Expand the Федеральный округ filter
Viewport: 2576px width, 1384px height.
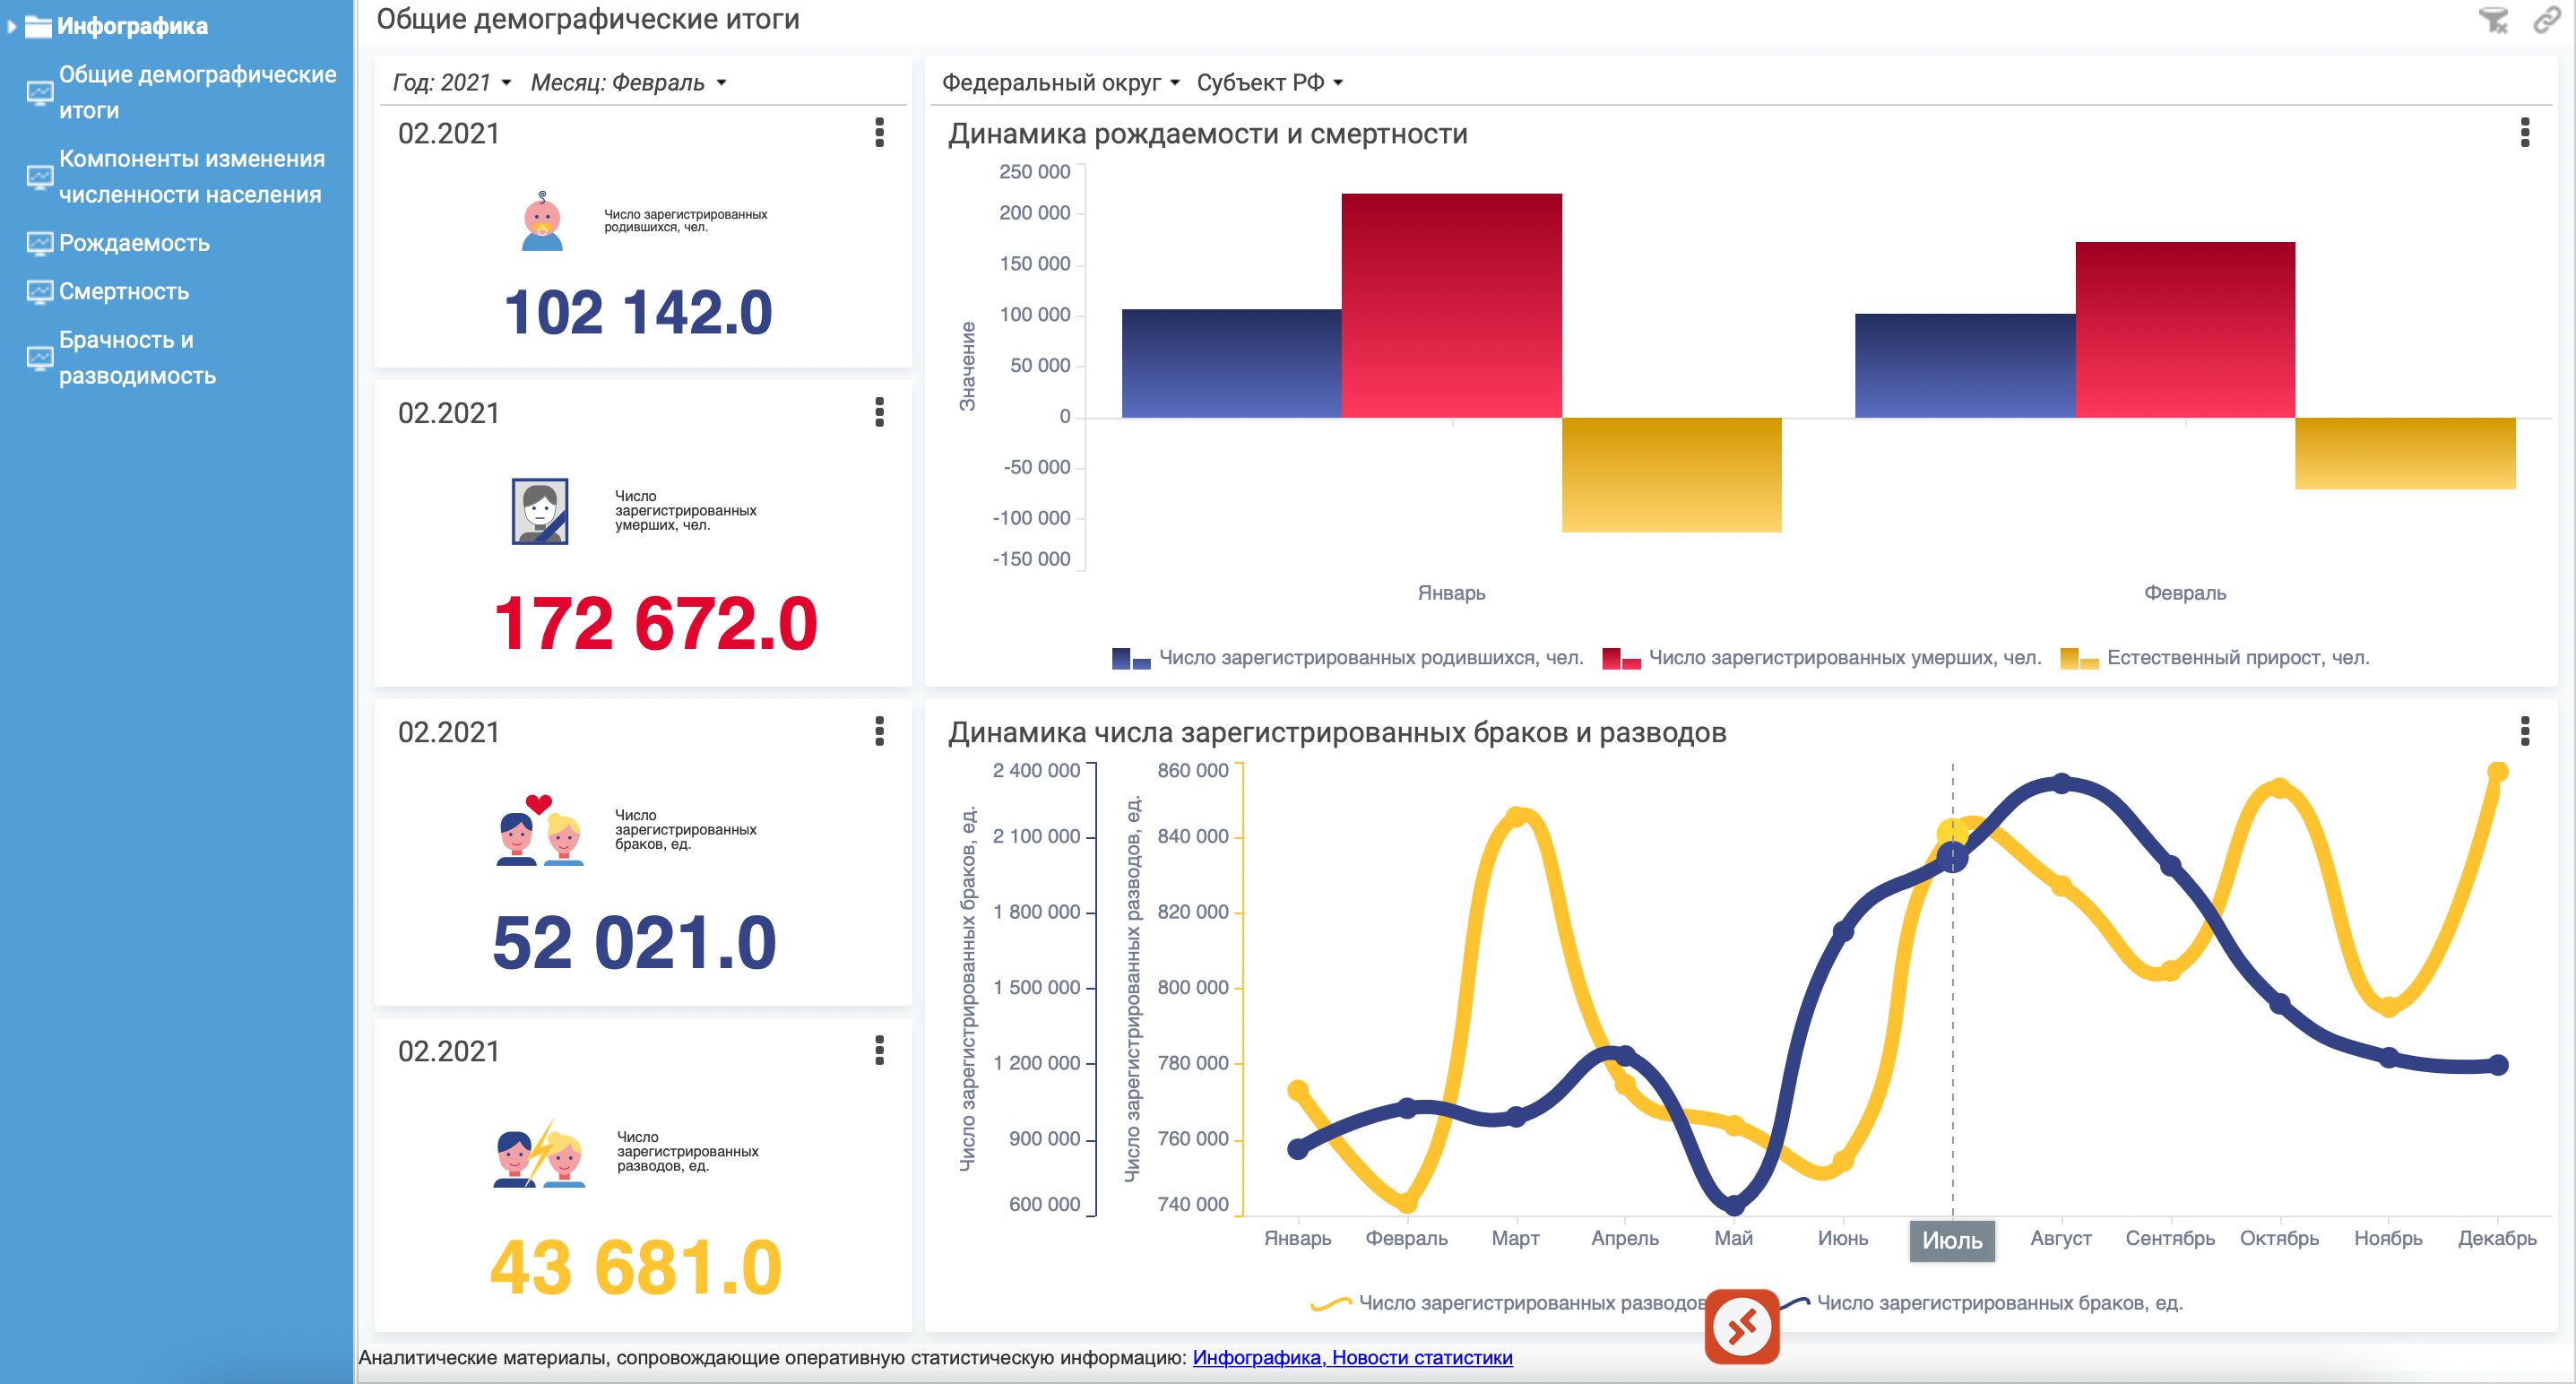pyautogui.click(x=1060, y=83)
